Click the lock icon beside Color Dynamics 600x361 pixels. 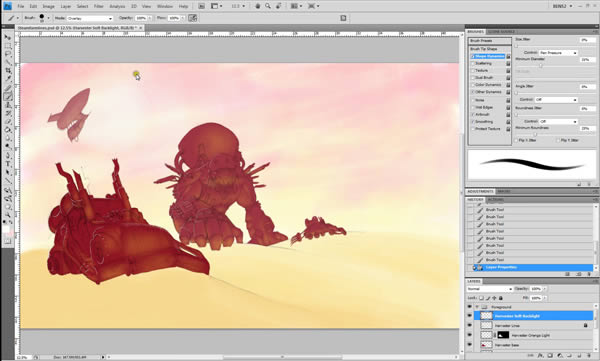pyautogui.click(x=508, y=85)
